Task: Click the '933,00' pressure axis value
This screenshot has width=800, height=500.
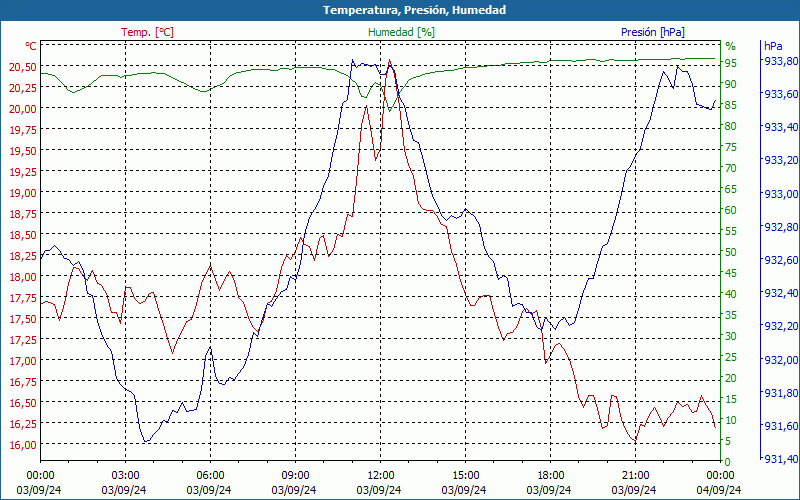Action: click(781, 194)
